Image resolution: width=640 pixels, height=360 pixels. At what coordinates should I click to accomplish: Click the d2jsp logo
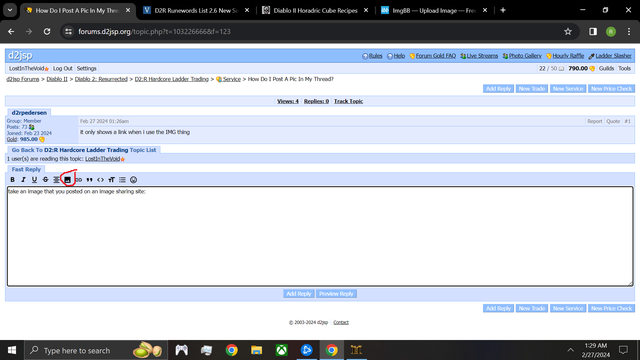point(20,56)
